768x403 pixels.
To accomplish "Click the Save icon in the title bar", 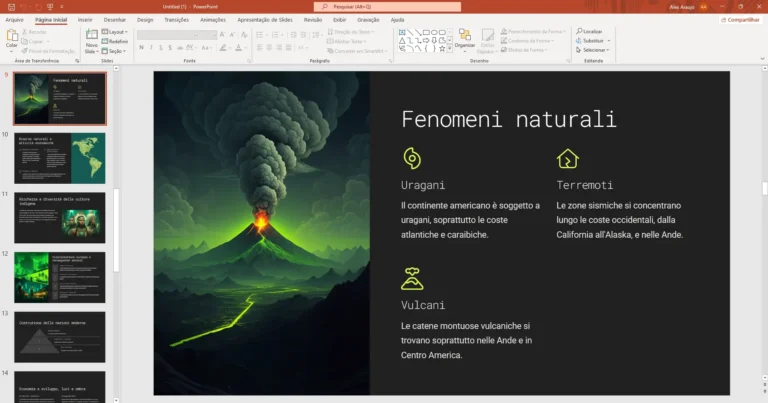I will coord(11,7).
